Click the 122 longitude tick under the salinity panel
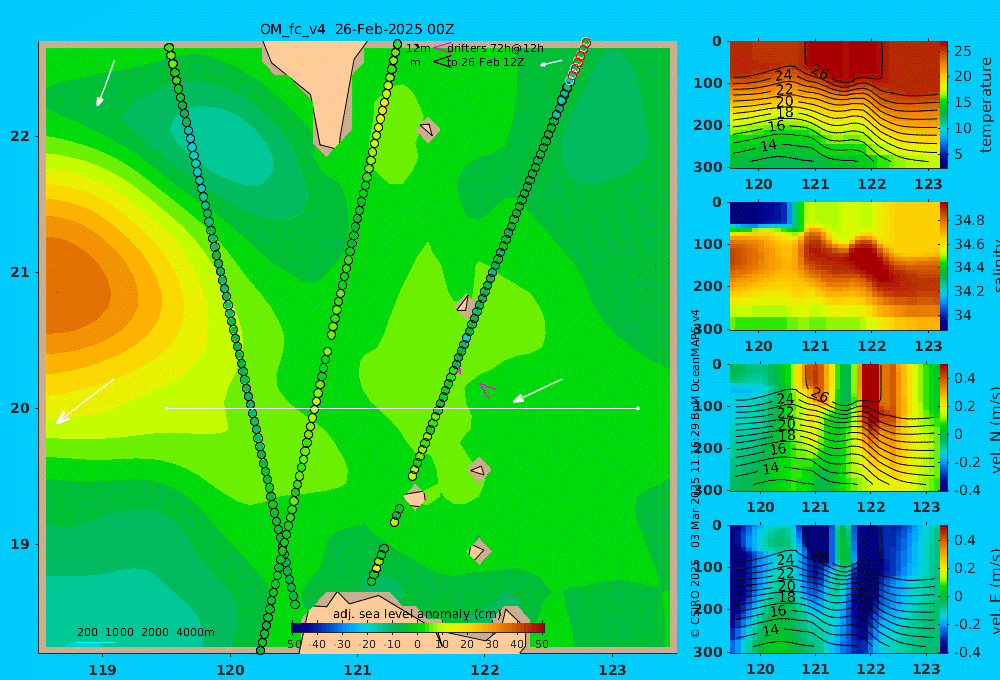 click(x=872, y=346)
